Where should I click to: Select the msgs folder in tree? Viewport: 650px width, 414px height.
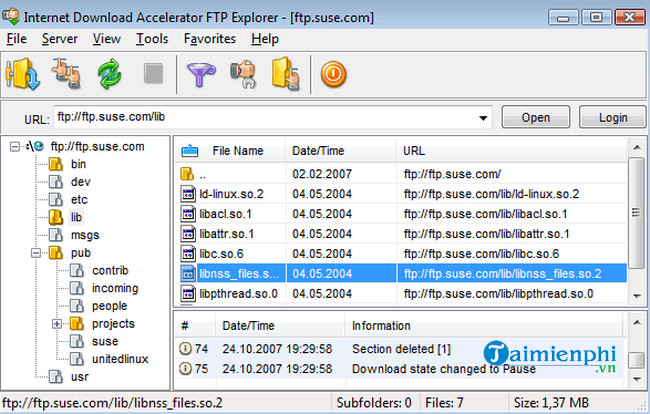85,235
